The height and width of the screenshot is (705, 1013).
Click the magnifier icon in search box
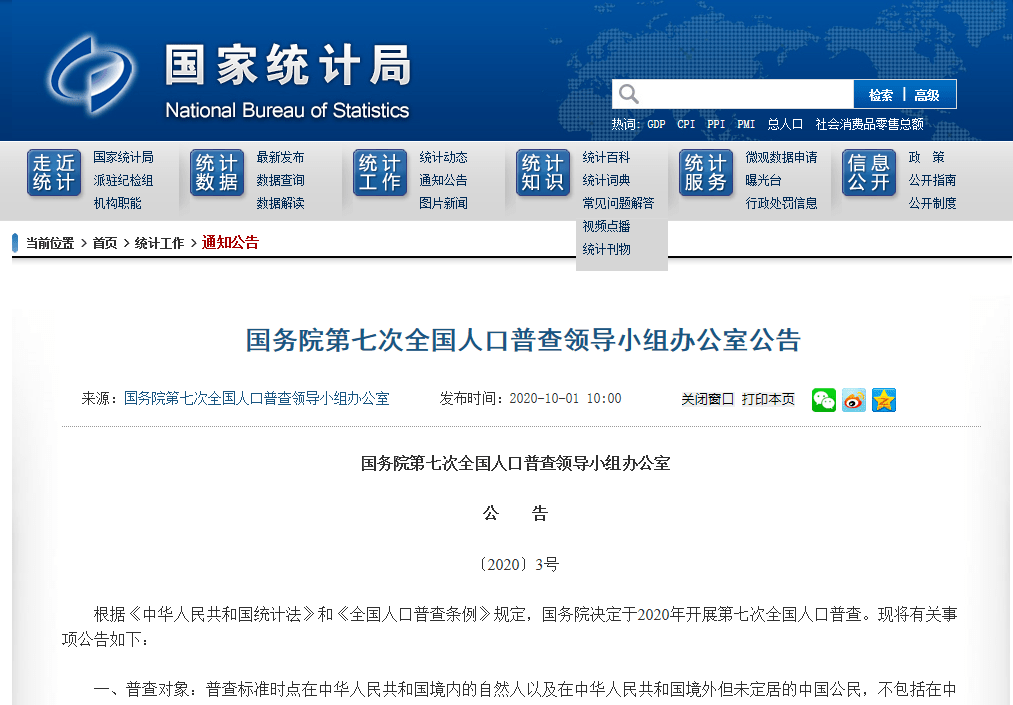tap(629, 94)
